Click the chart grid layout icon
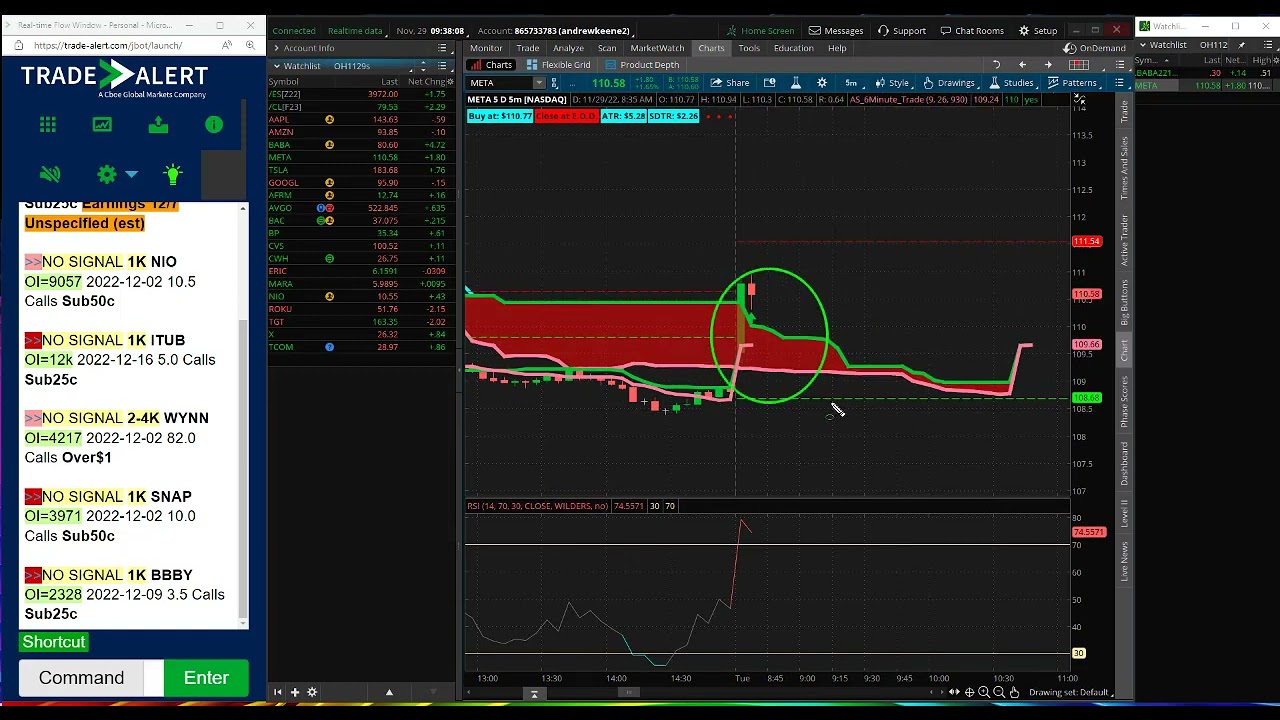1280x720 pixels. (1079, 65)
